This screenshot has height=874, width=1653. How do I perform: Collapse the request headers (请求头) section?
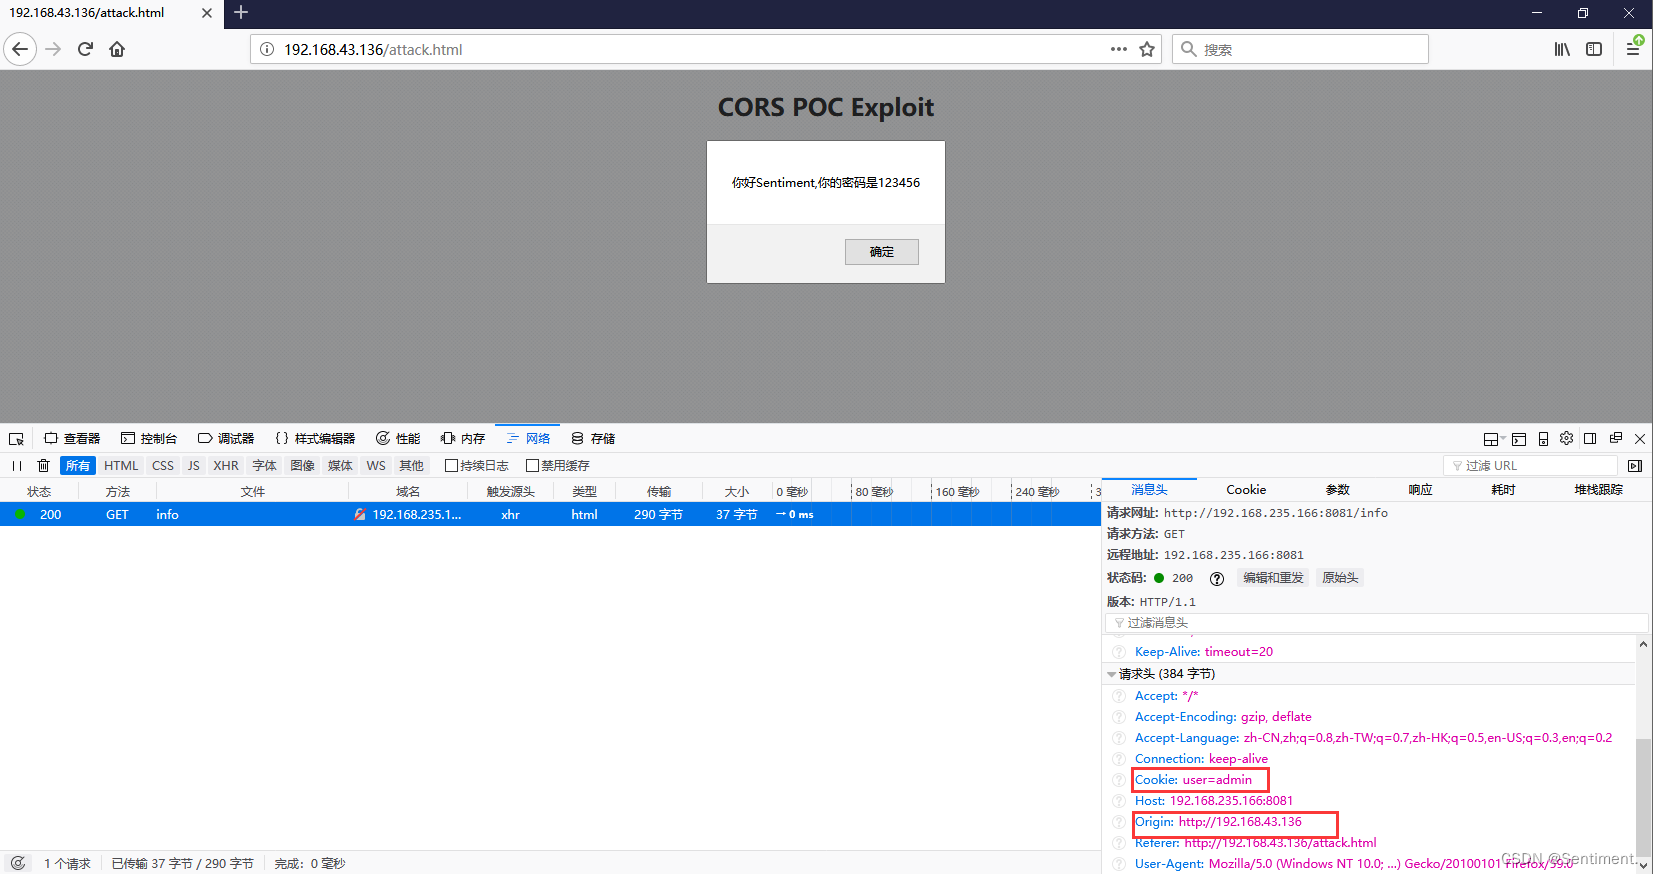coord(1112,674)
